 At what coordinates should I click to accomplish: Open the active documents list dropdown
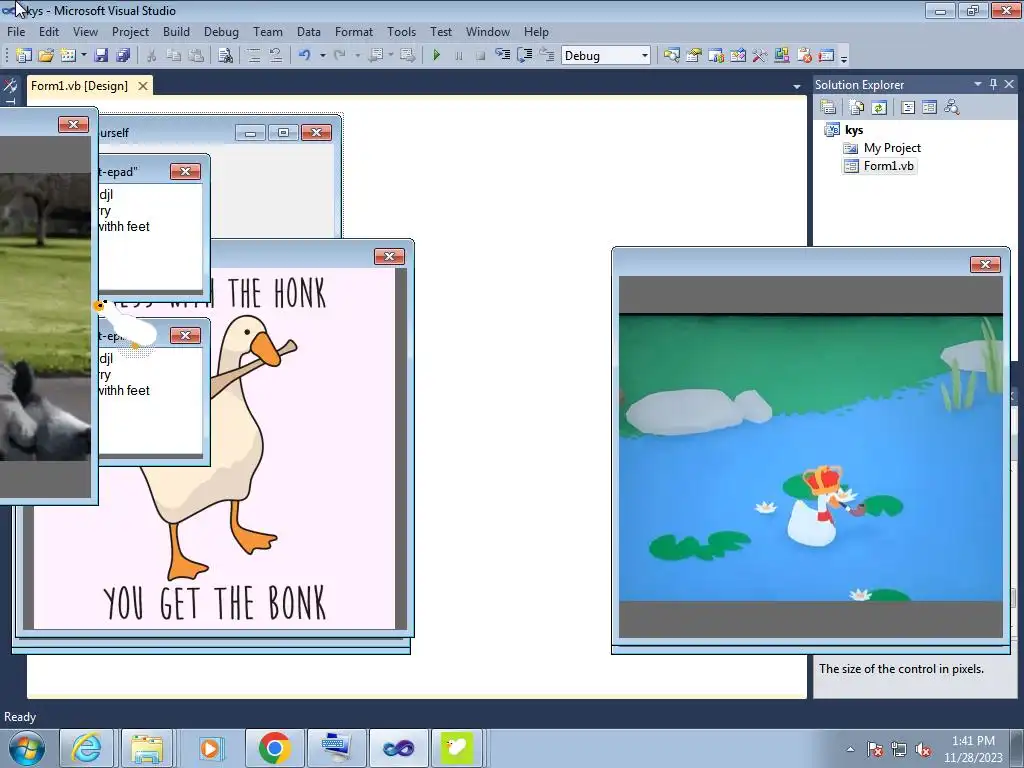click(797, 86)
